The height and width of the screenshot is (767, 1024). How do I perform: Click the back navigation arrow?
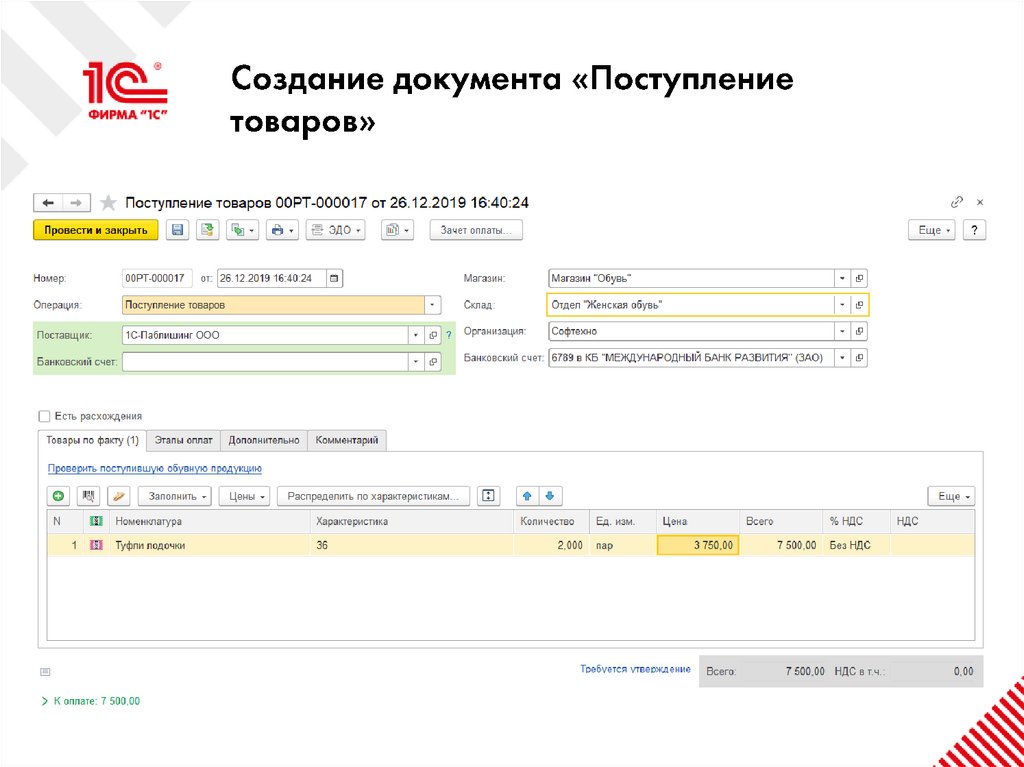point(49,201)
